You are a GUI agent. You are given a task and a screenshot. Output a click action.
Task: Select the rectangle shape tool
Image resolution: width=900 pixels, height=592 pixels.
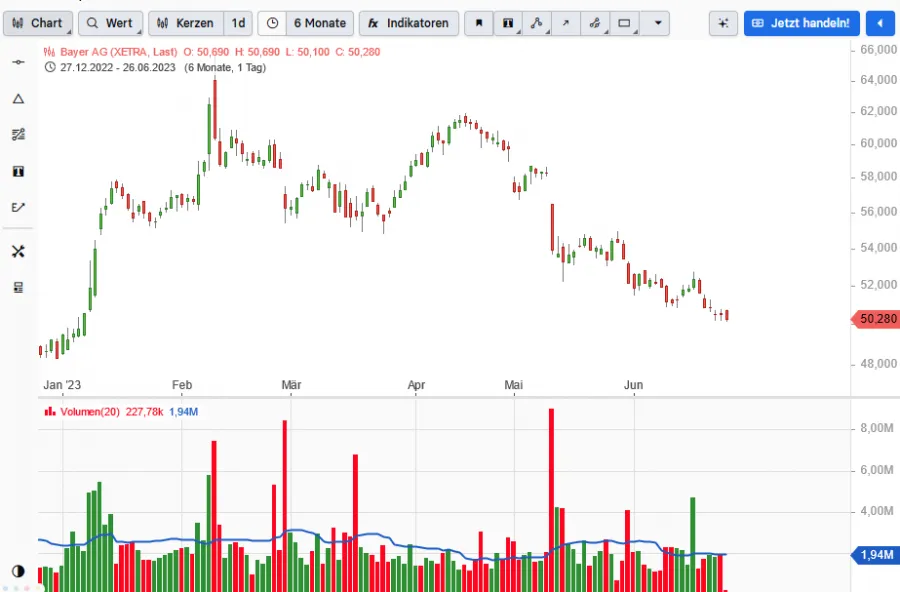tap(624, 23)
